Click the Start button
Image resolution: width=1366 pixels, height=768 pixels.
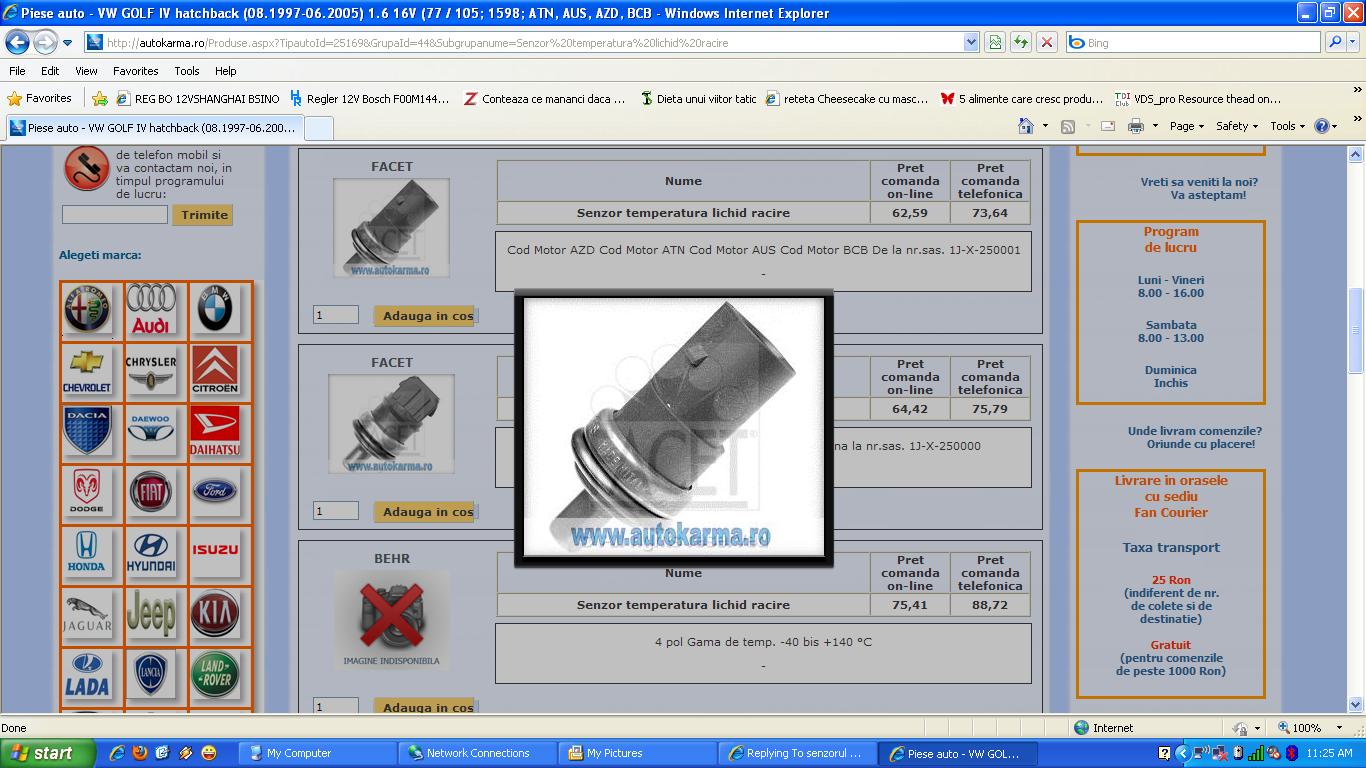(x=47, y=753)
